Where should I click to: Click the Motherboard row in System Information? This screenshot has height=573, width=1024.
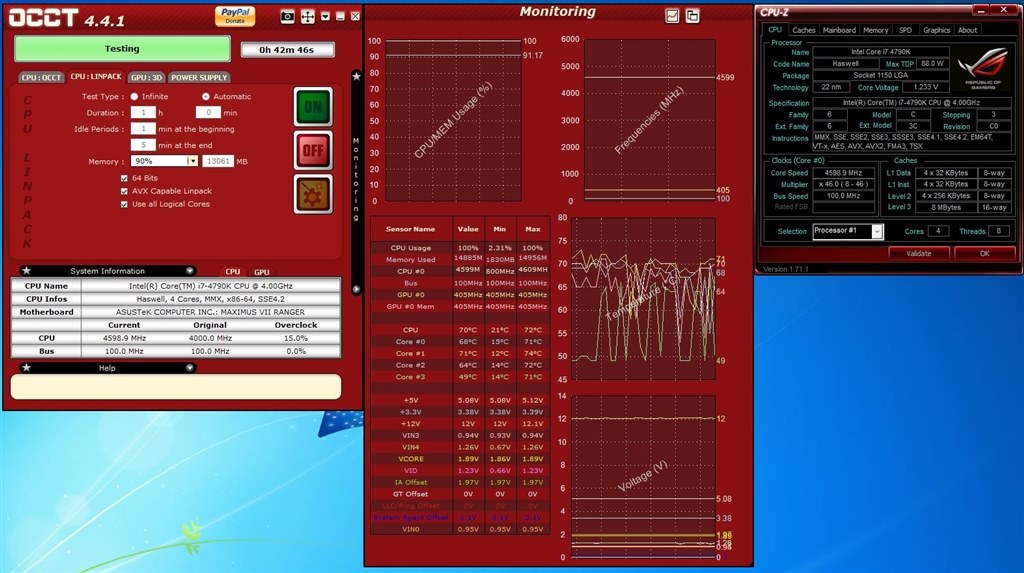point(176,312)
